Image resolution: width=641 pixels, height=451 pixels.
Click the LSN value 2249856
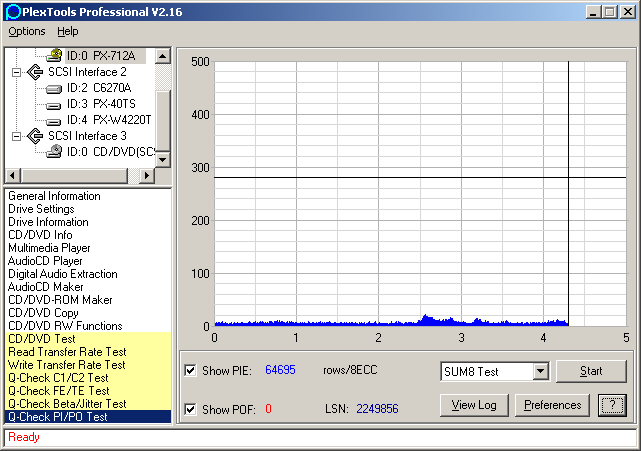tap(377, 409)
